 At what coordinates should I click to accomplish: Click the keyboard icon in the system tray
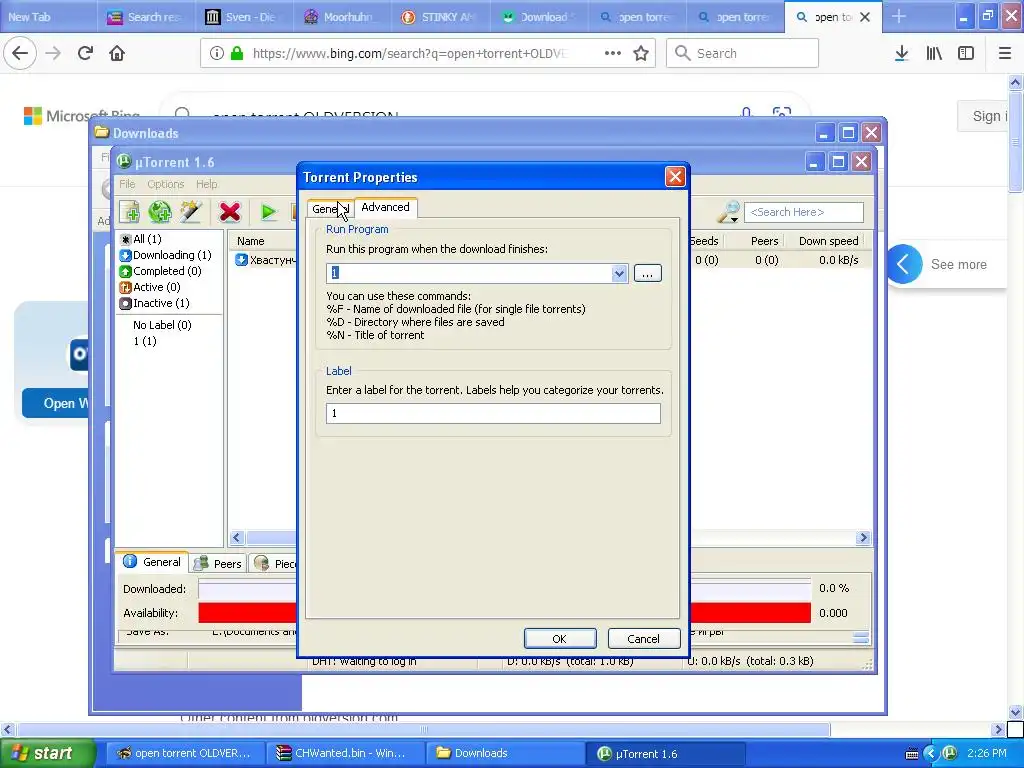click(912, 754)
